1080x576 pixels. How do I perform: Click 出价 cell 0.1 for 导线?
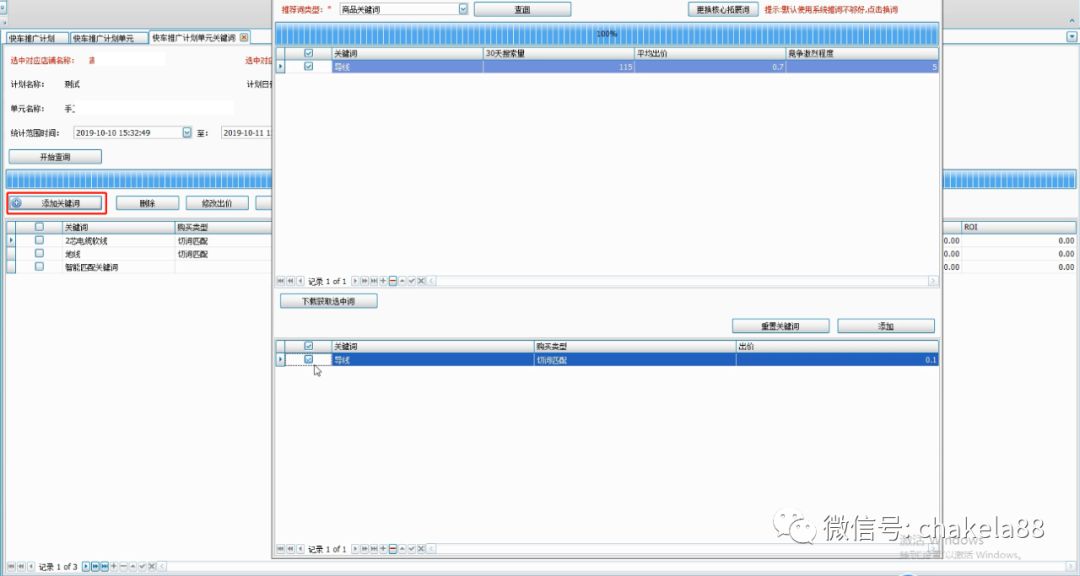click(x=837, y=360)
